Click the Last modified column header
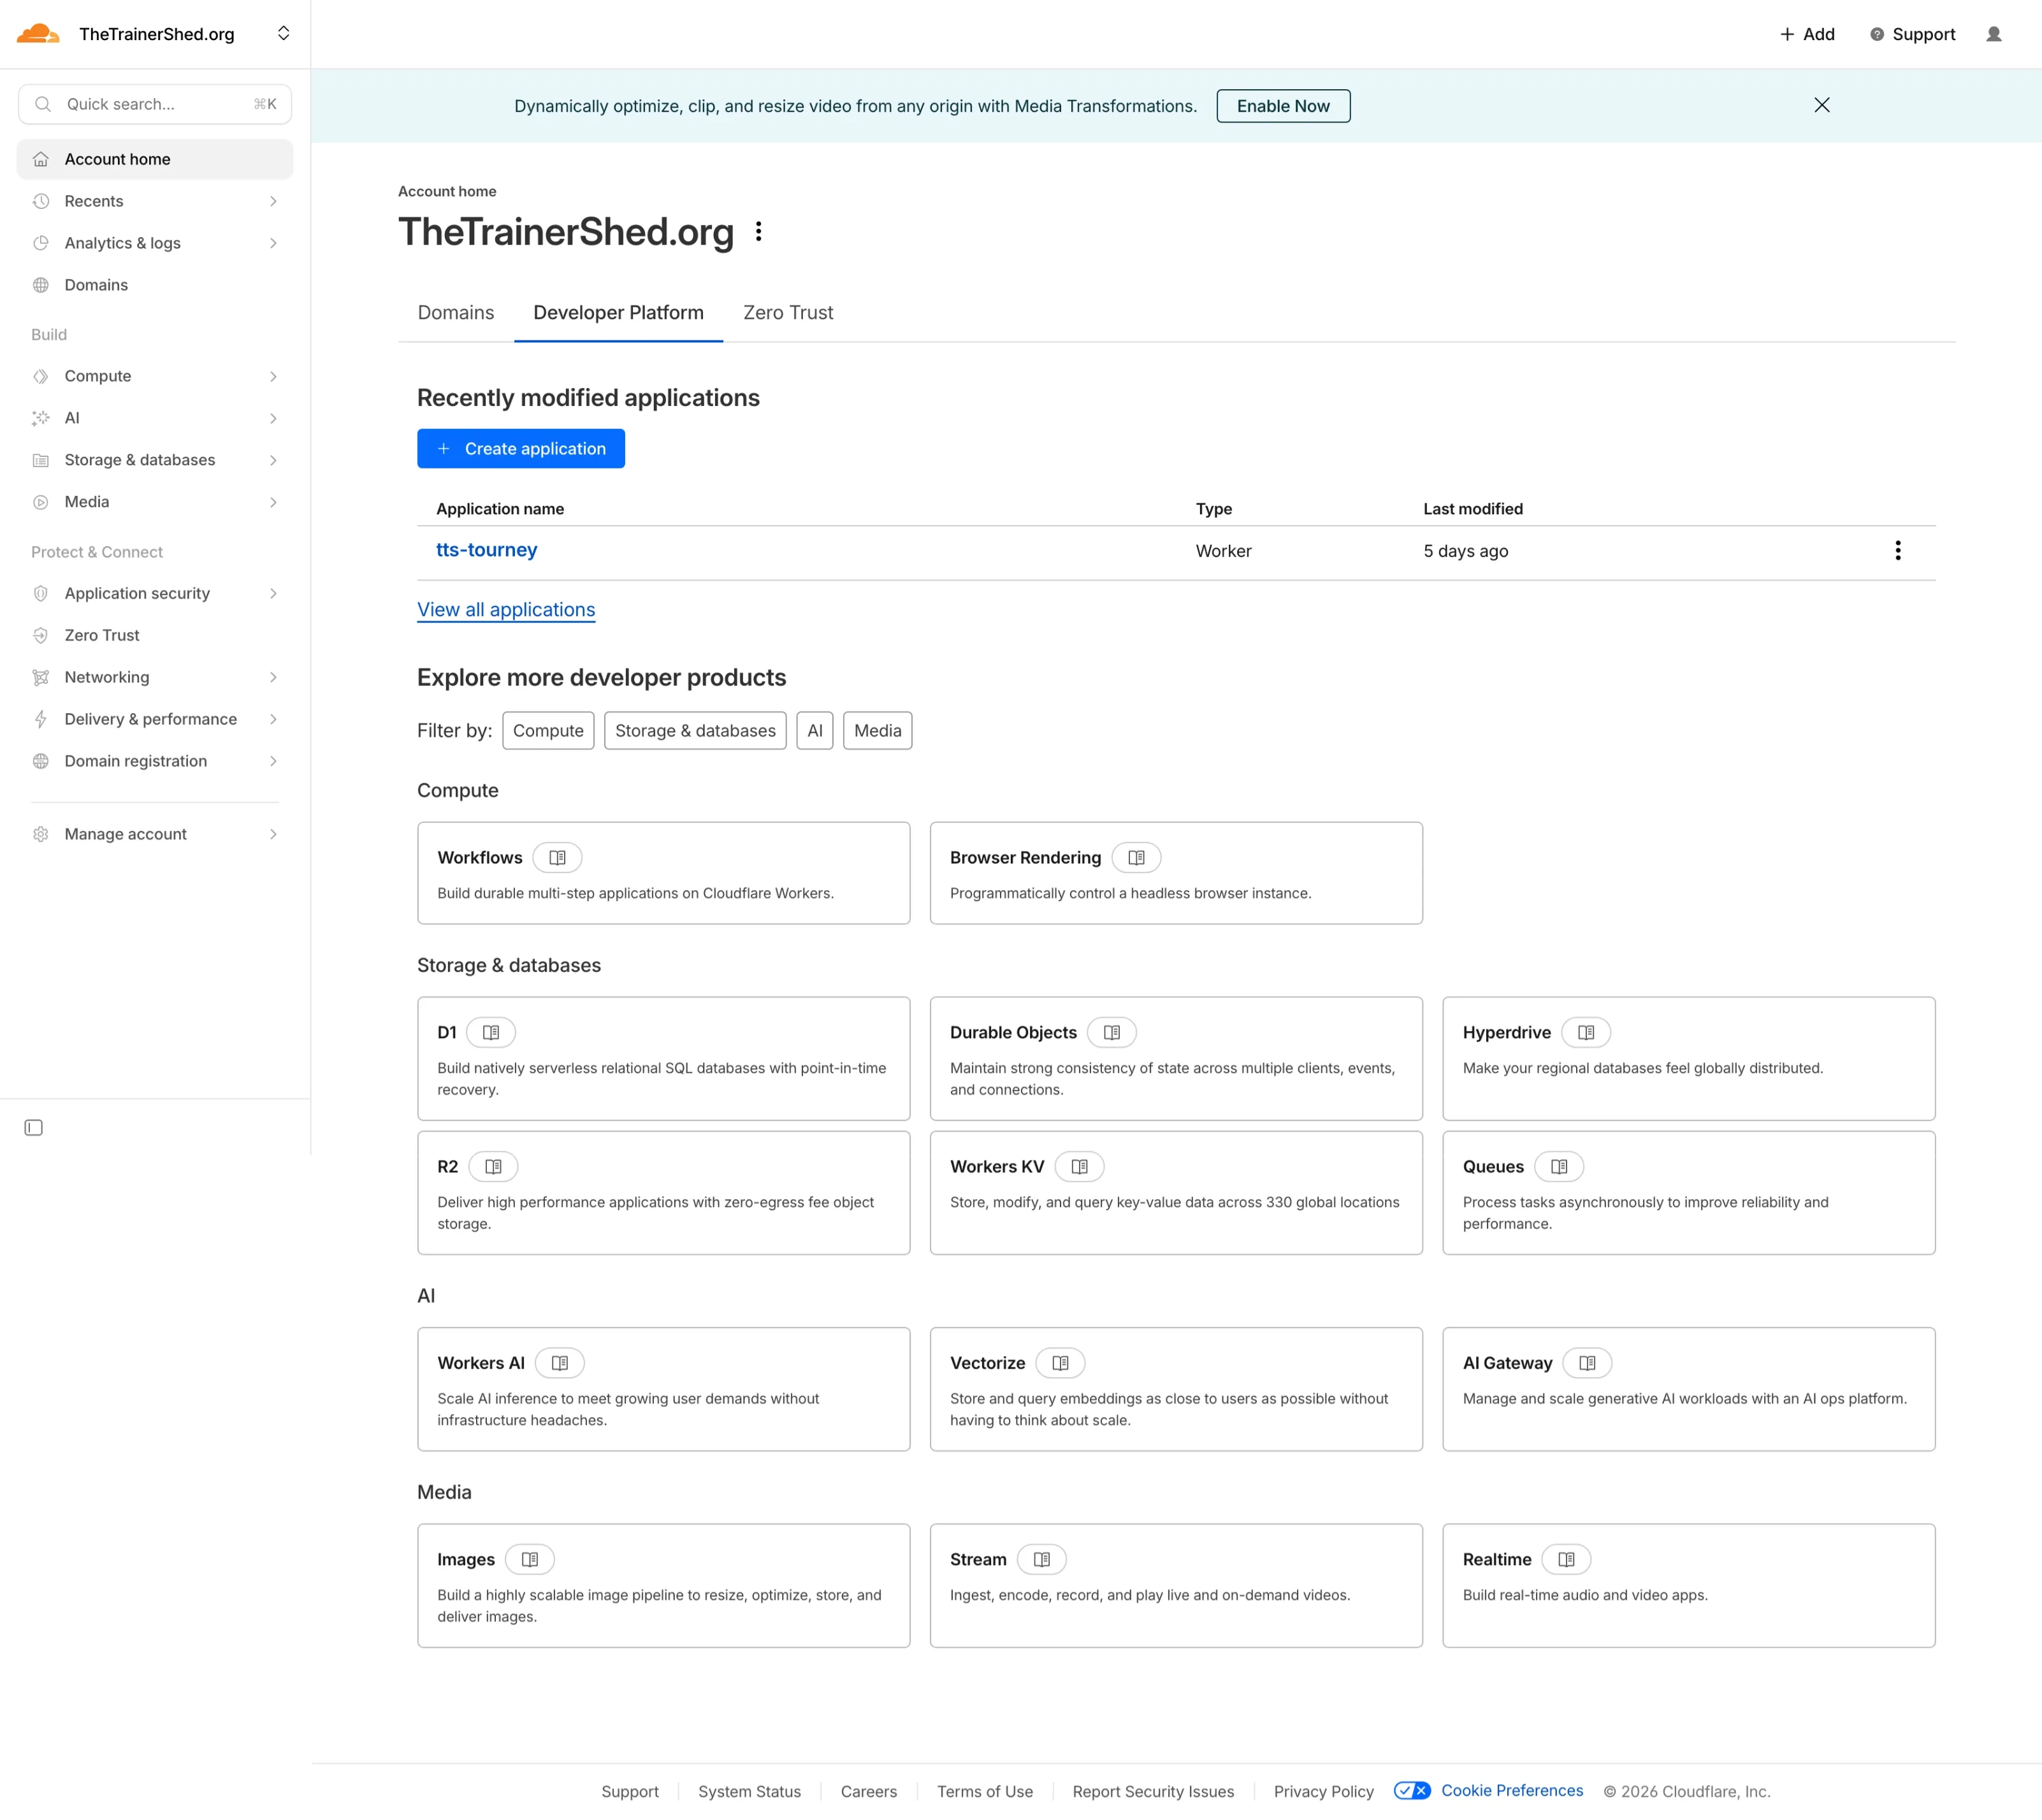The height and width of the screenshot is (1820, 2042). [x=1473, y=509]
